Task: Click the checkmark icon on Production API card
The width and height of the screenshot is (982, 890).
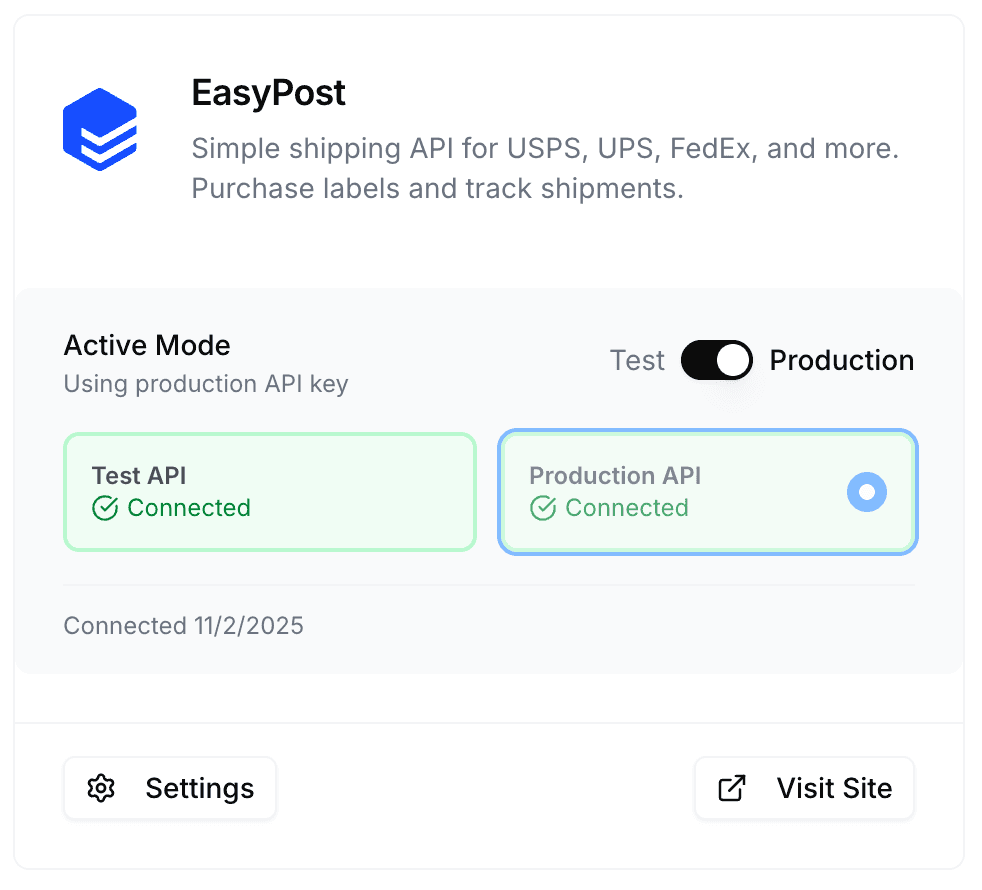Action: [x=542, y=508]
